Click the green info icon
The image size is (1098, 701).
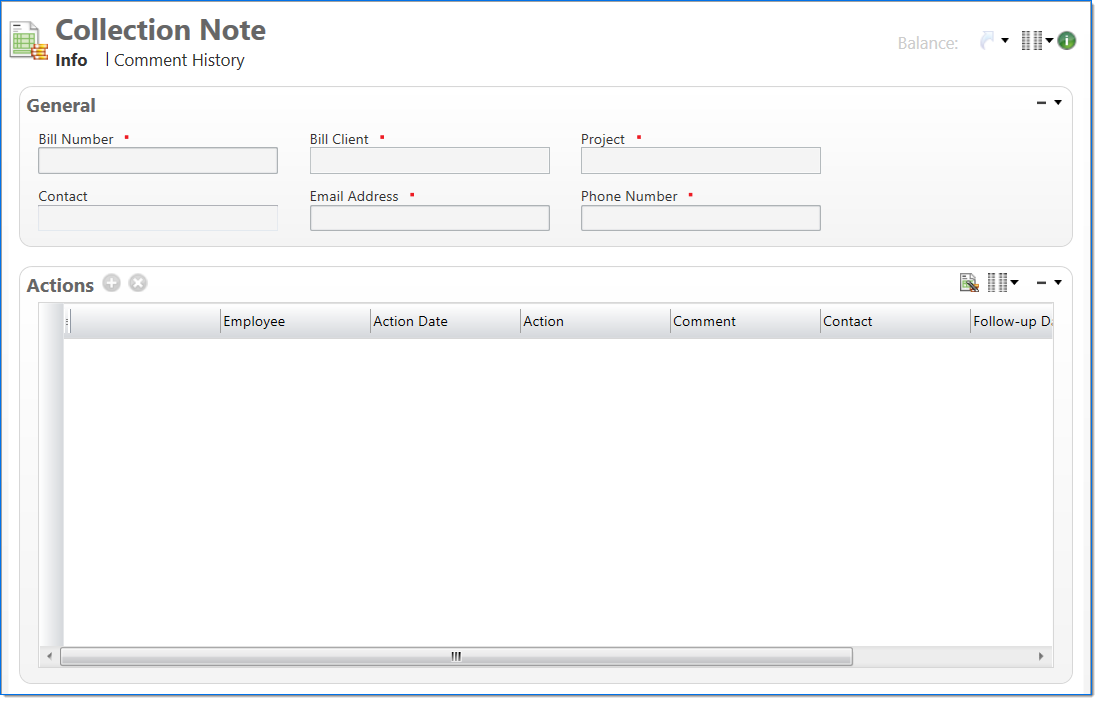pos(1067,41)
